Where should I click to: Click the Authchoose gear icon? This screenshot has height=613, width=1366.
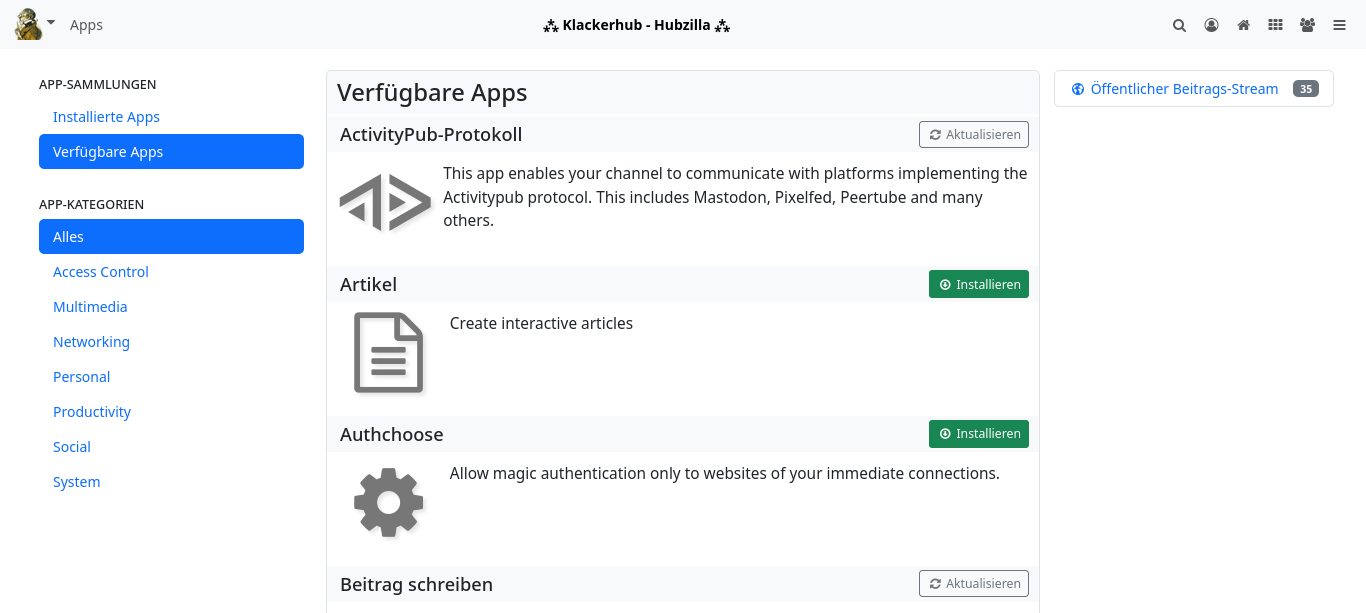pyautogui.click(x=388, y=502)
